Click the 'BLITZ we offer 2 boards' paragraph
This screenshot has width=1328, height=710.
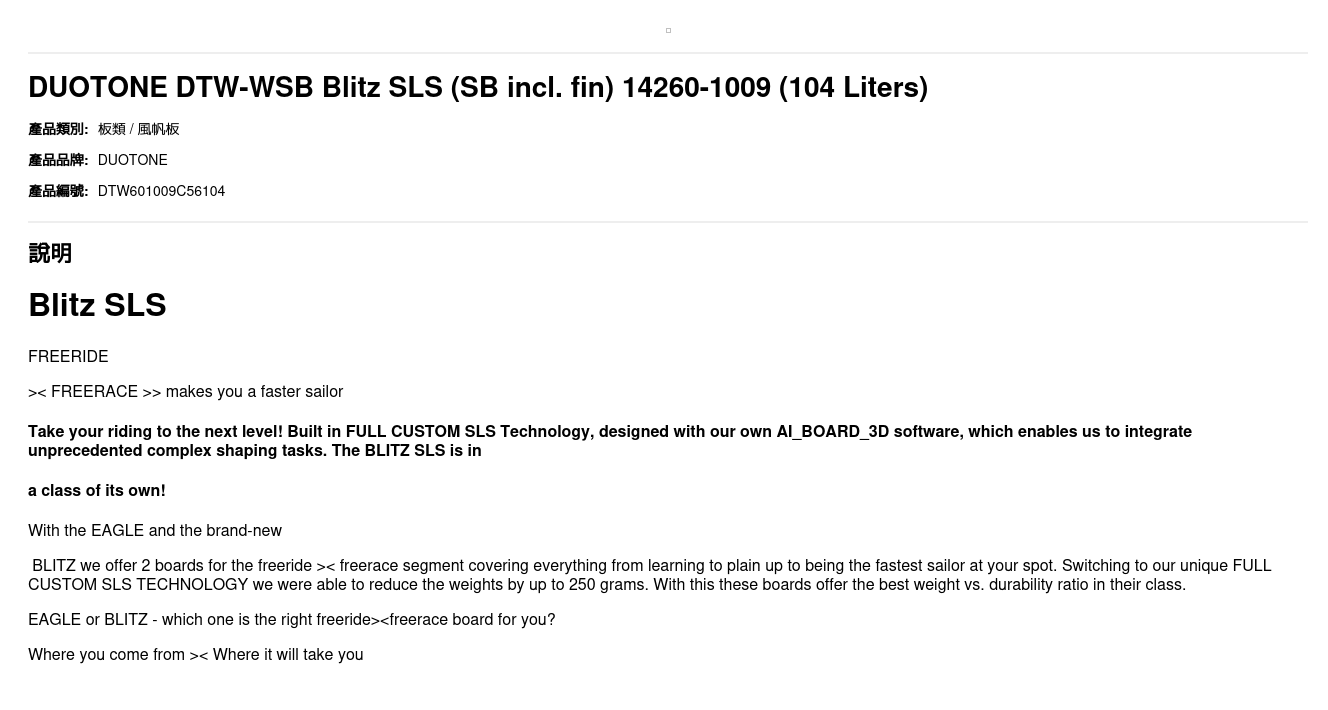pyautogui.click(x=650, y=575)
